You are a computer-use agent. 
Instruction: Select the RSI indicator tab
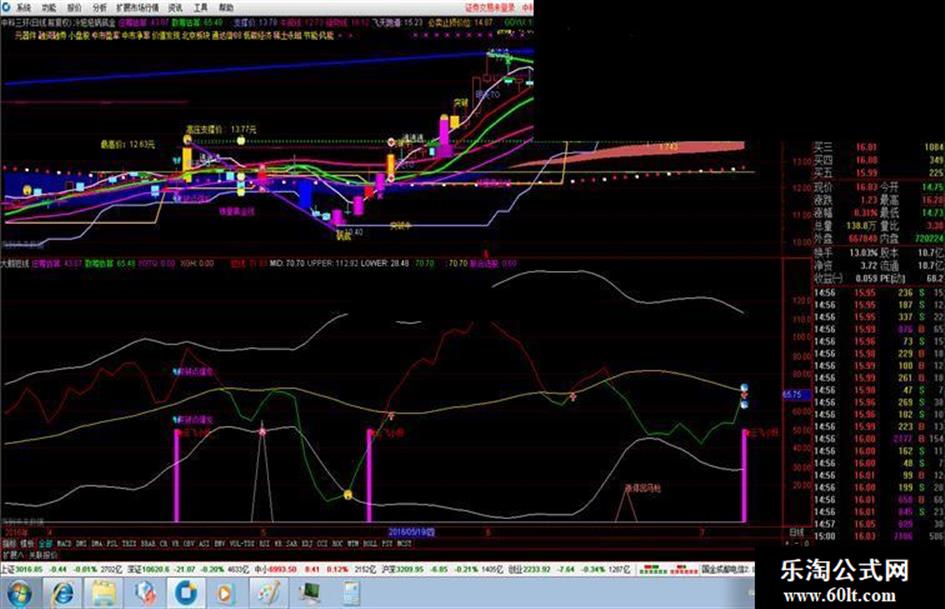pos(264,543)
